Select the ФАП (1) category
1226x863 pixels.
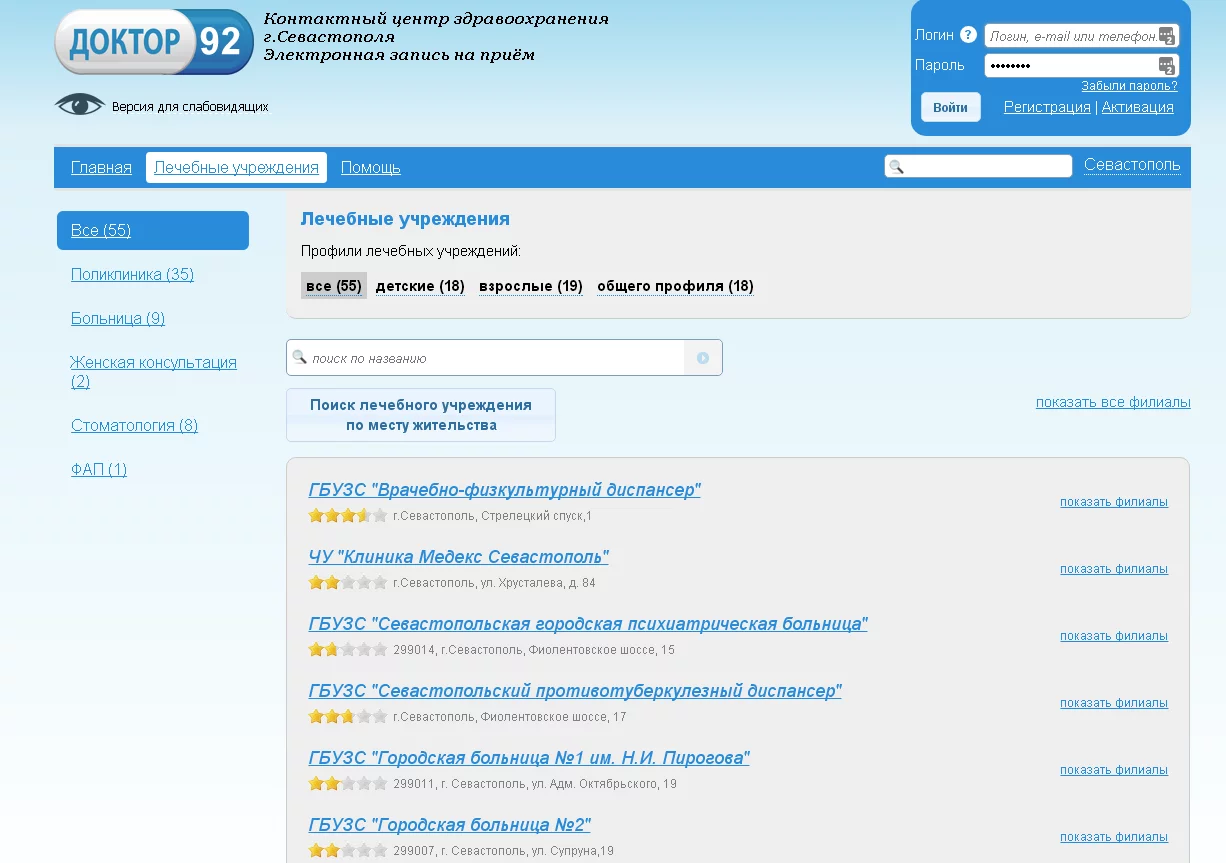99,469
